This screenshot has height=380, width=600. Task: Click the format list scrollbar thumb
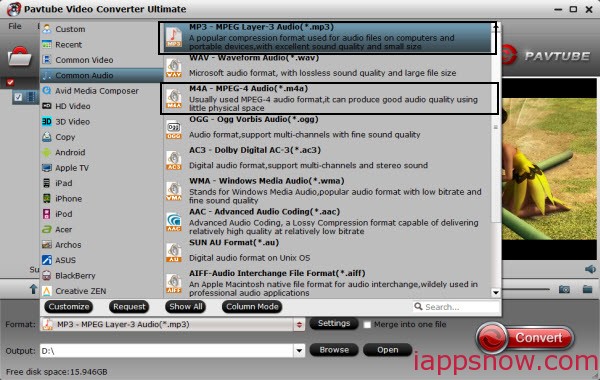[x=496, y=126]
